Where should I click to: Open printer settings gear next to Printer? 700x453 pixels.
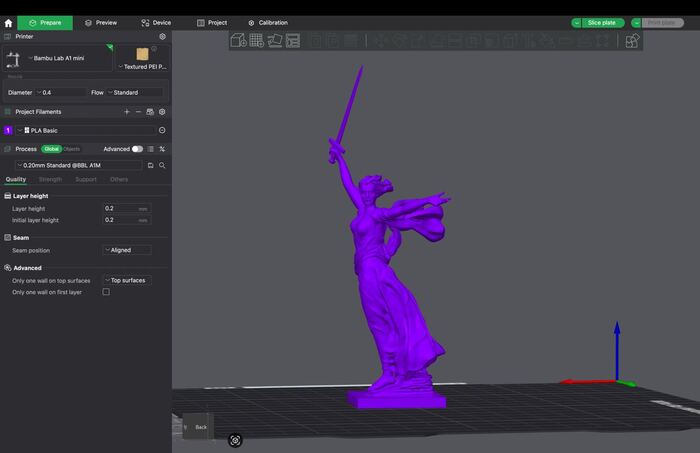162,37
